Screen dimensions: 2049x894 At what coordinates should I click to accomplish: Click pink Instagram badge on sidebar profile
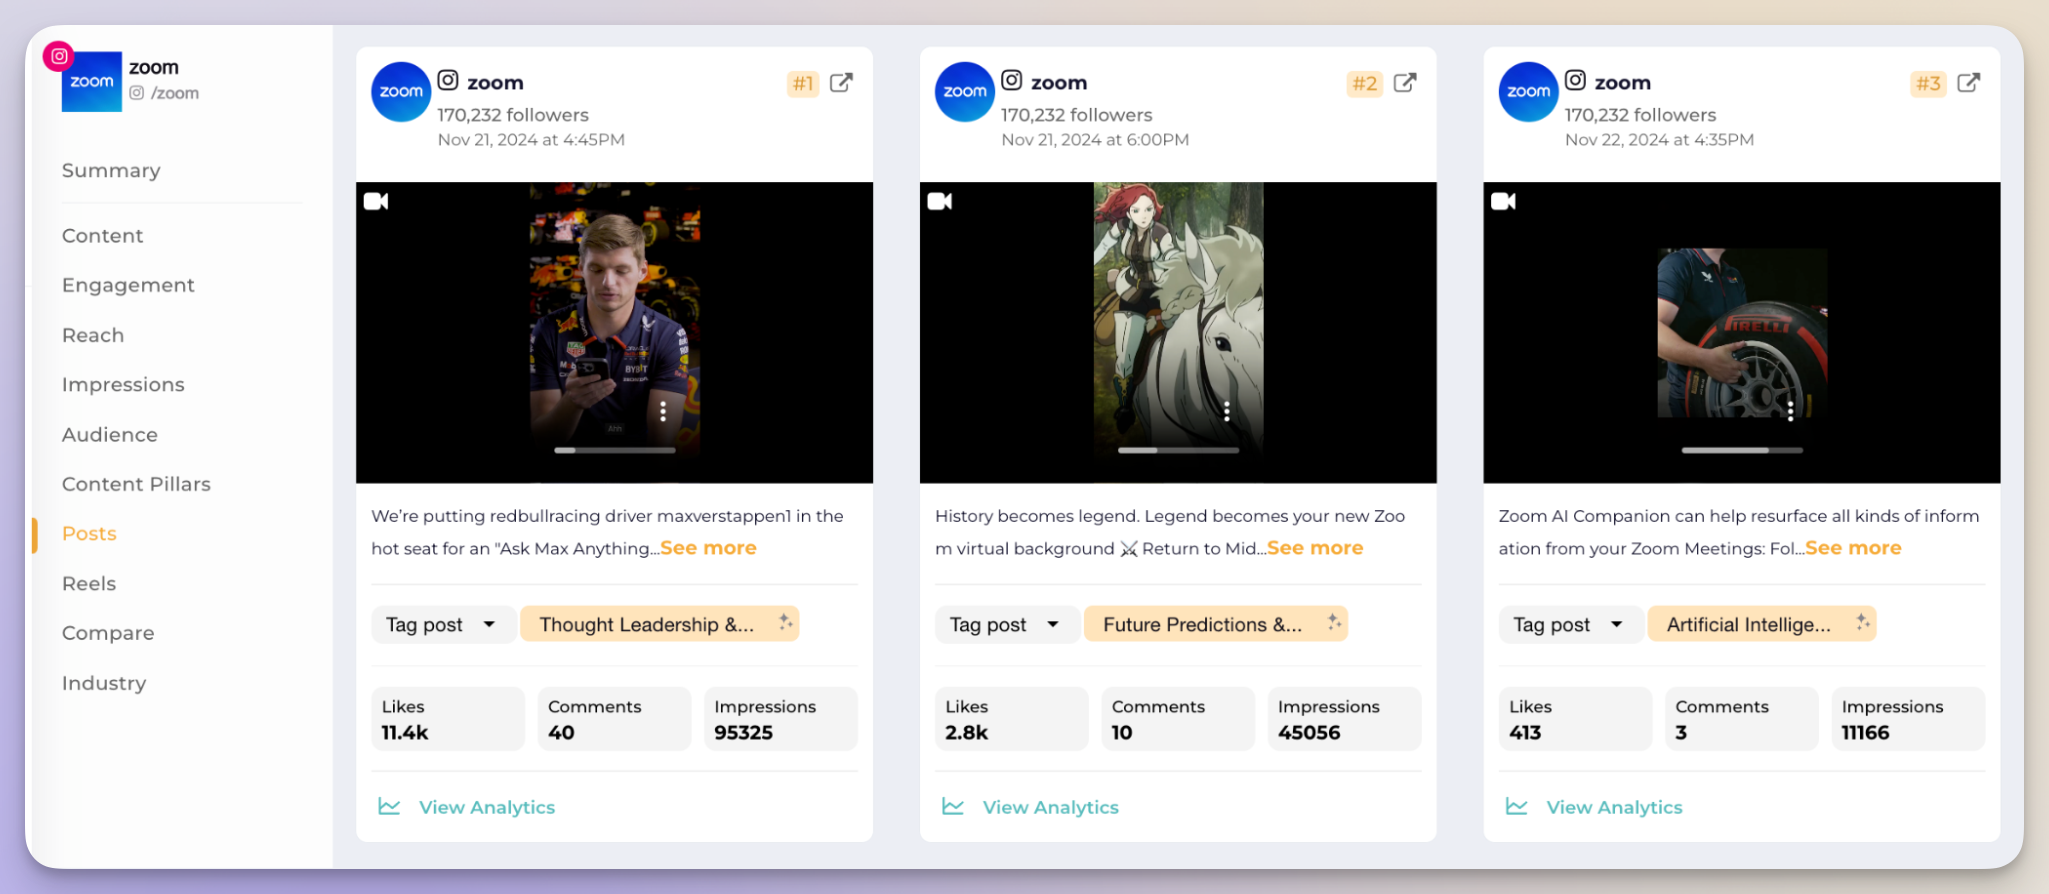59,57
